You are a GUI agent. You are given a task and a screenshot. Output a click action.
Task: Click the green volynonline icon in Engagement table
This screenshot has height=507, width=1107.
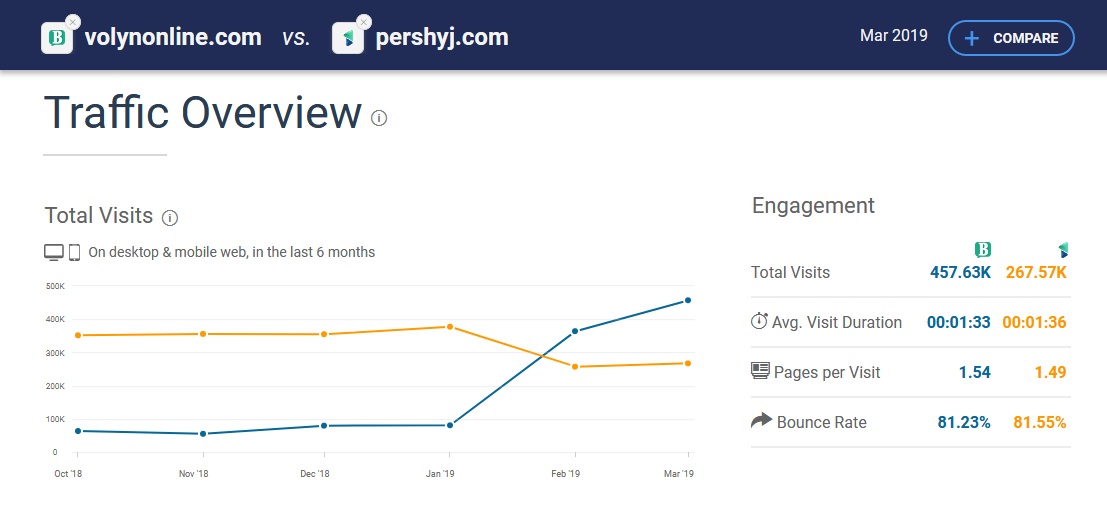[982, 249]
